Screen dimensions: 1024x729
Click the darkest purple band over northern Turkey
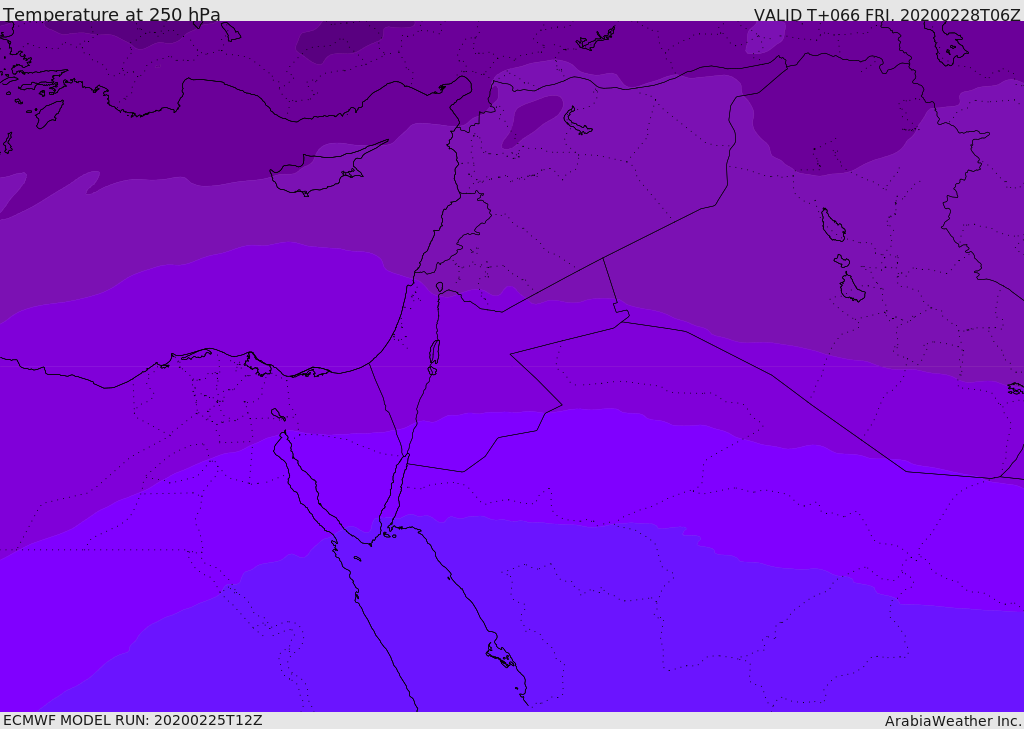(340, 42)
